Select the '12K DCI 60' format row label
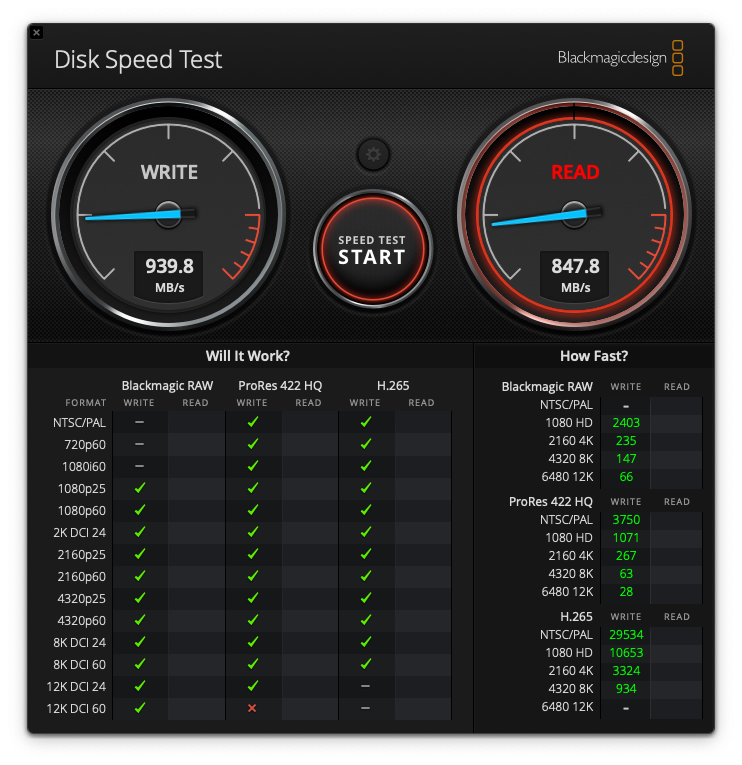Viewport: 742px width, 765px height. (76, 708)
